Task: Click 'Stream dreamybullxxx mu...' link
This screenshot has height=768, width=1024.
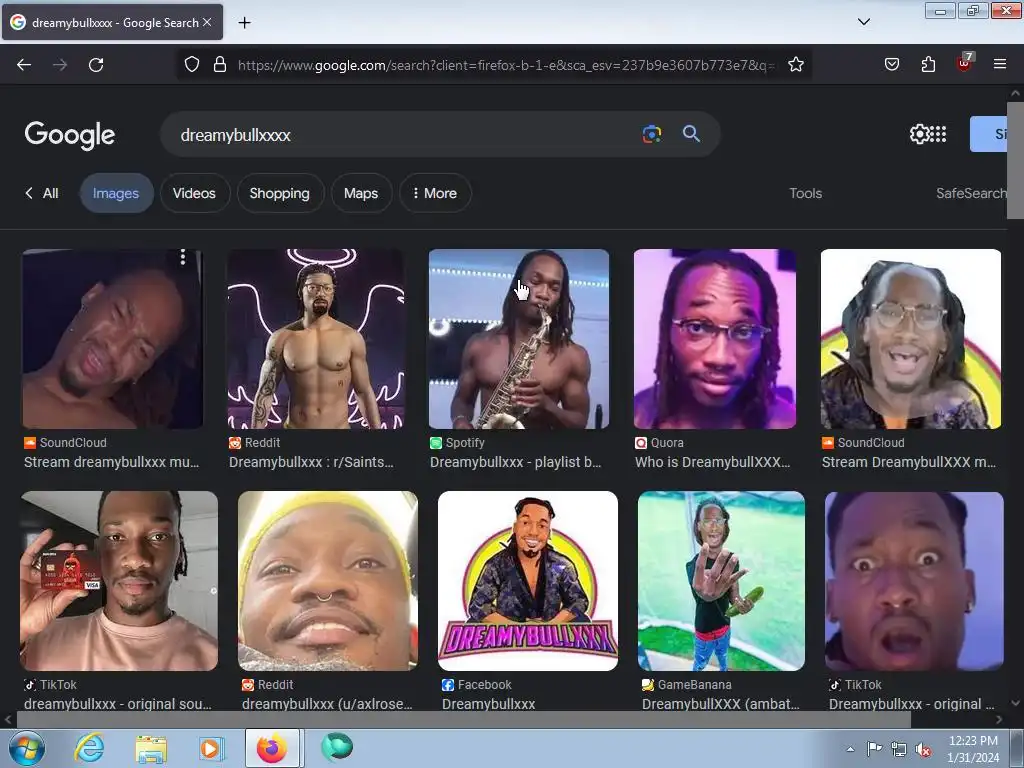Action: pyautogui.click(x=112, y=462)
